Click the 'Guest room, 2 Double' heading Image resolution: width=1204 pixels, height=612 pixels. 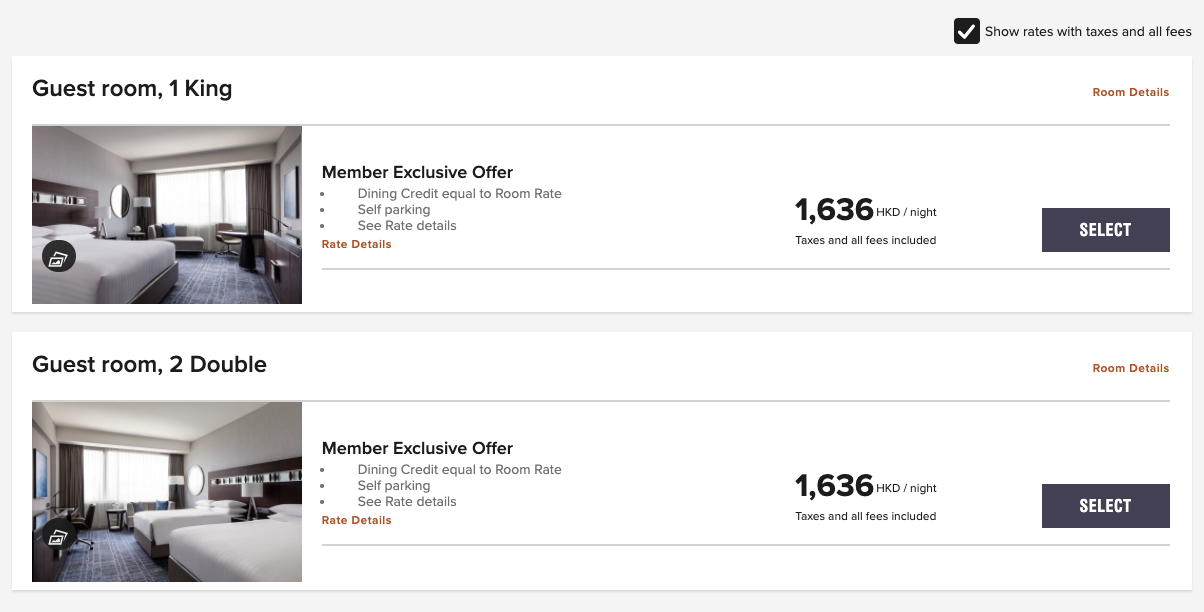(150, 365)
